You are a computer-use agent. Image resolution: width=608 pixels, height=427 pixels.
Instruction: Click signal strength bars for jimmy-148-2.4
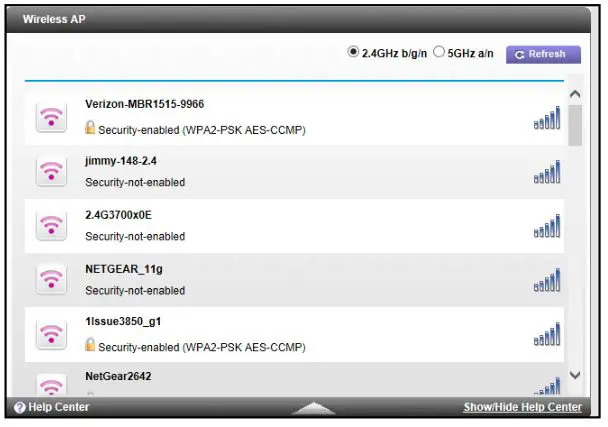click(x=547, y=171)
